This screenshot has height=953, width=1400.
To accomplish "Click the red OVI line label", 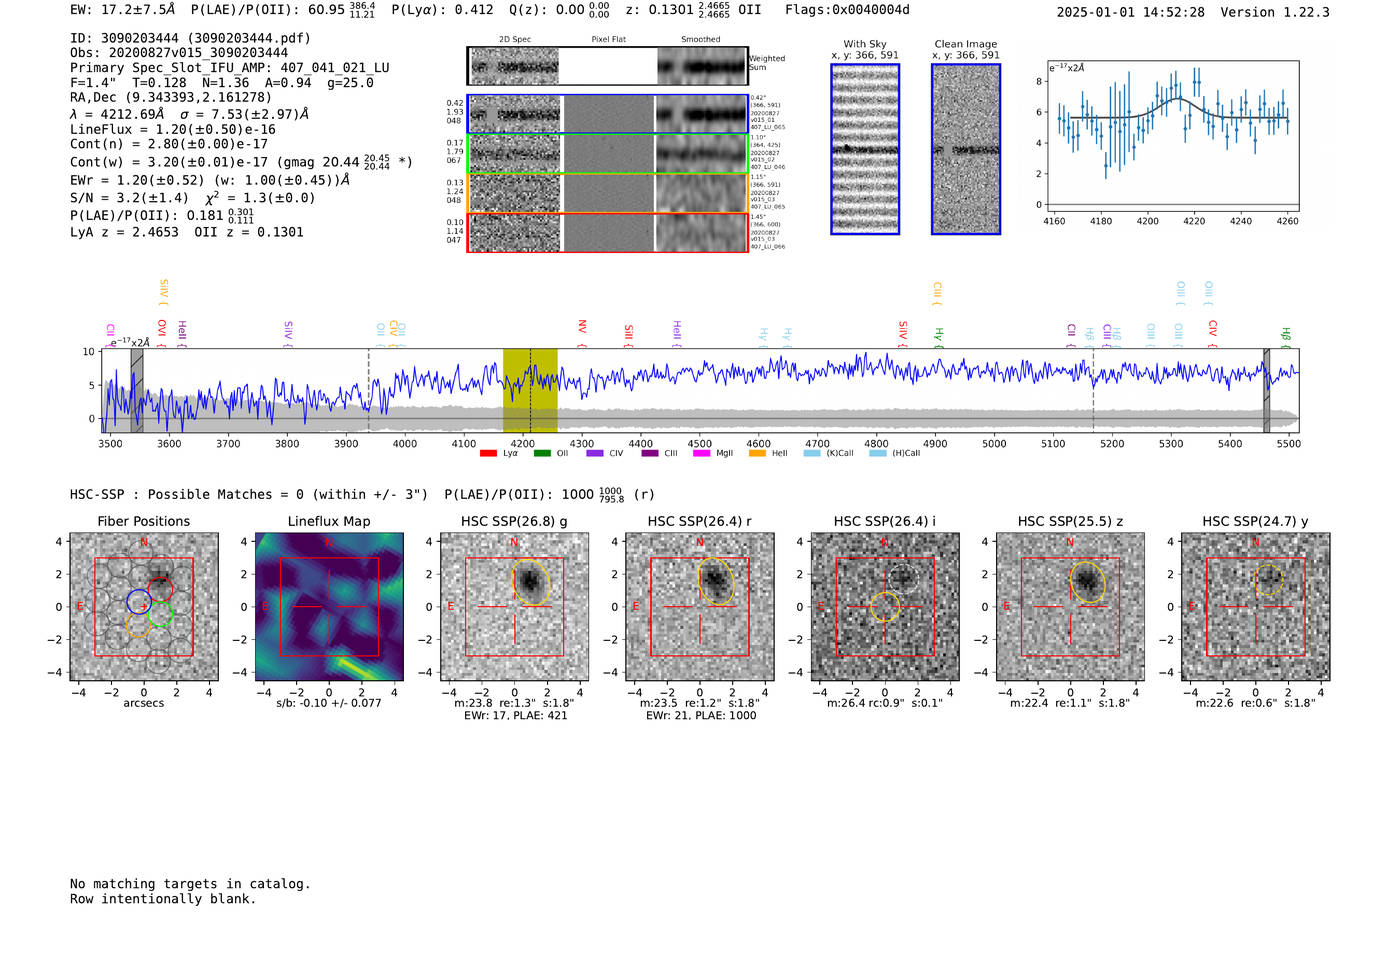I will tap(162, 333).
